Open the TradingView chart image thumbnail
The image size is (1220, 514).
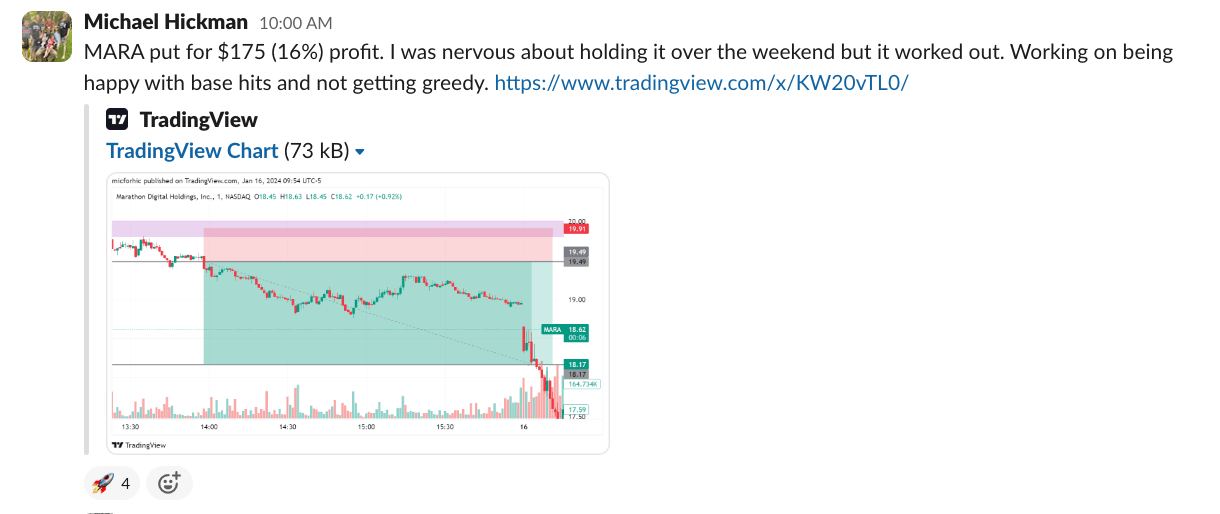coord(357,313)
